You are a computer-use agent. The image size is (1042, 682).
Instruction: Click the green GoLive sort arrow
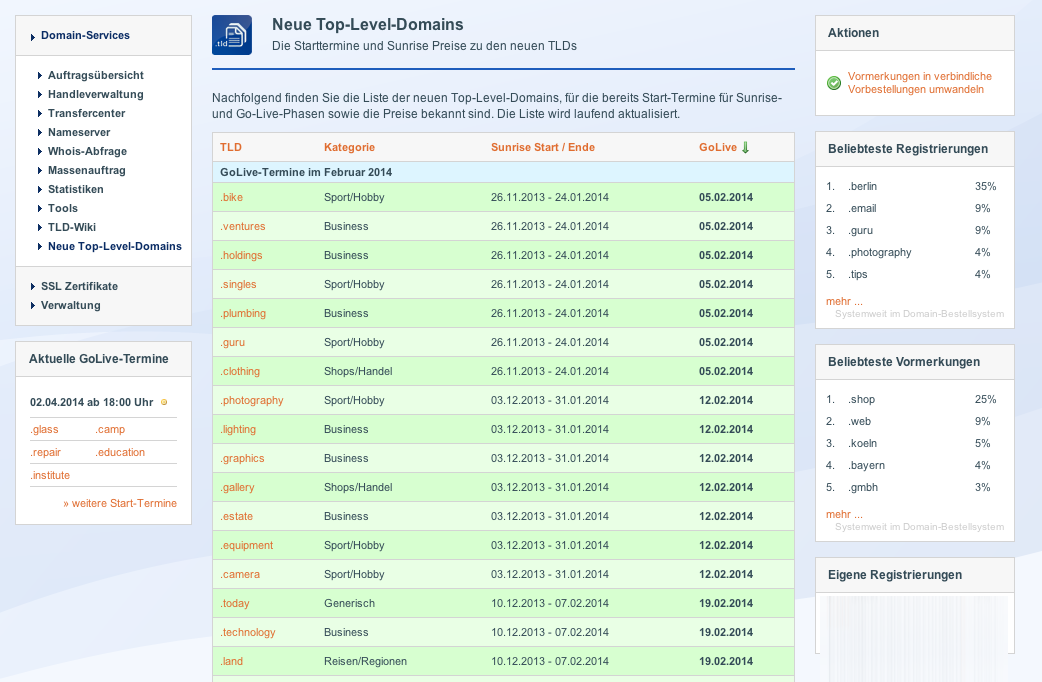pyautogui.click(x=745, y=148)
